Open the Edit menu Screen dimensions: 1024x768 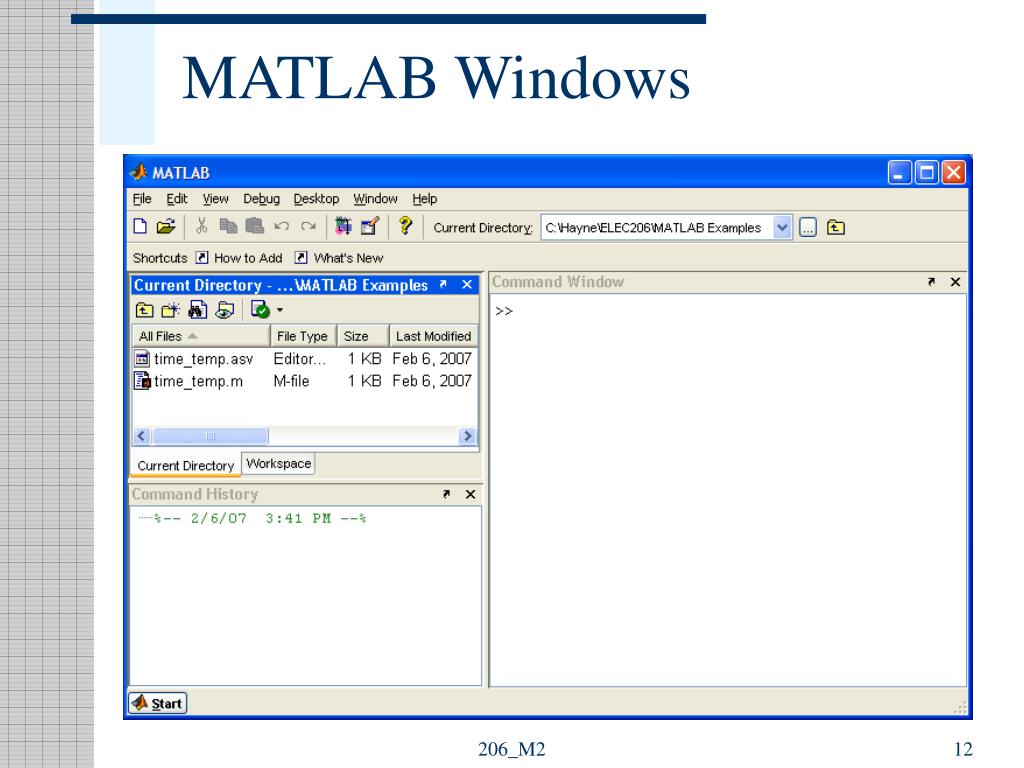pos(176,199)
